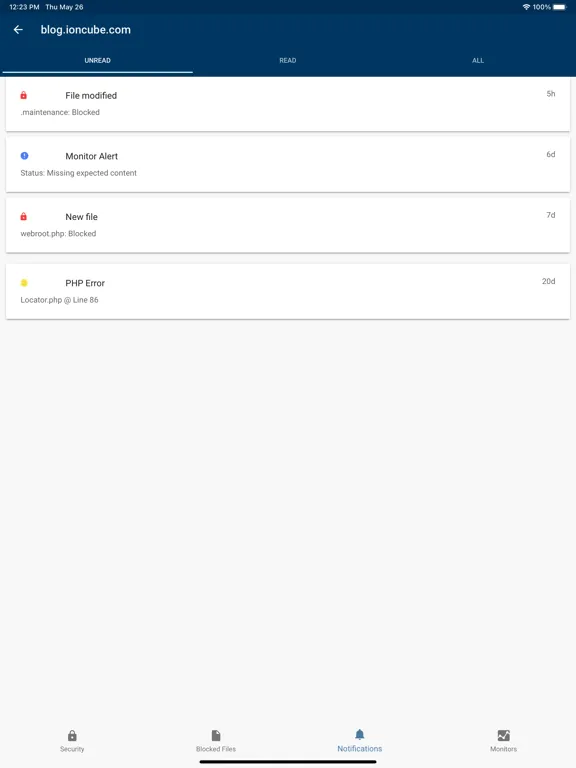Switch to the READ tab
Screen dimensions: 576x768
[x=288, y=60]
